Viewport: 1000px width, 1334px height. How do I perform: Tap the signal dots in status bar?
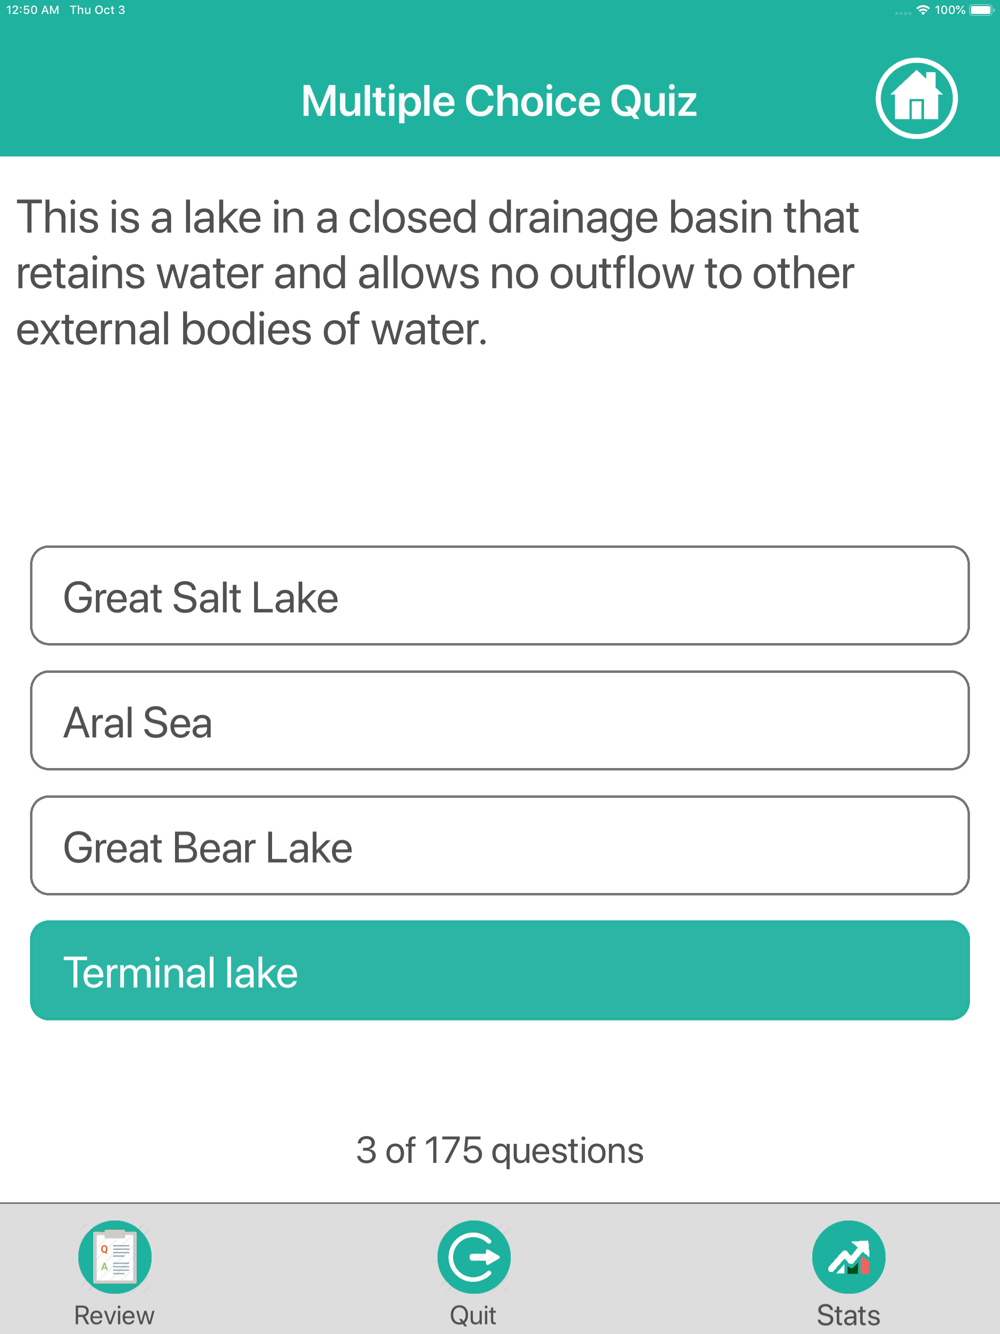(x=903, y=12)
